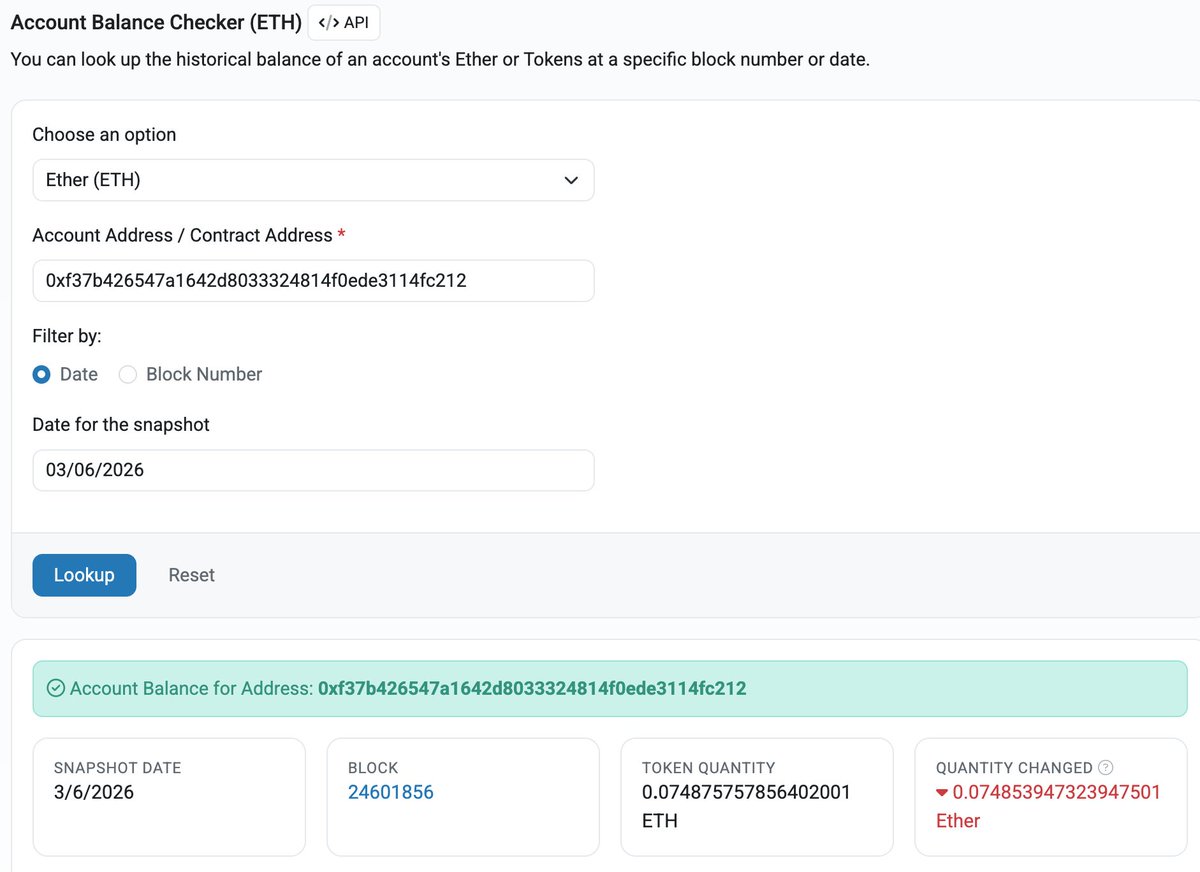Click the green checkmark icon in balance banner

[x=56, y=688]
